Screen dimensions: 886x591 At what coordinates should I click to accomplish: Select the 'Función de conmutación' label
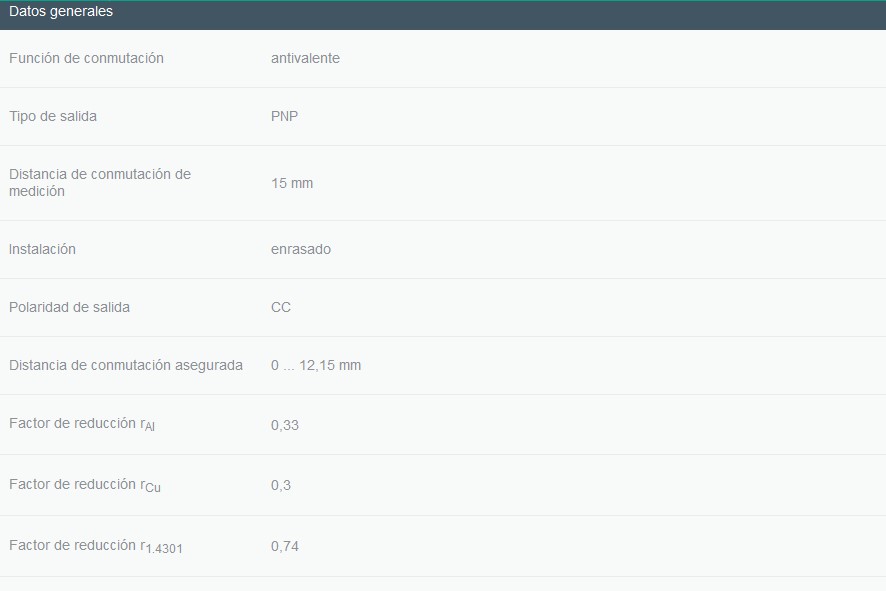coord(86,58)
